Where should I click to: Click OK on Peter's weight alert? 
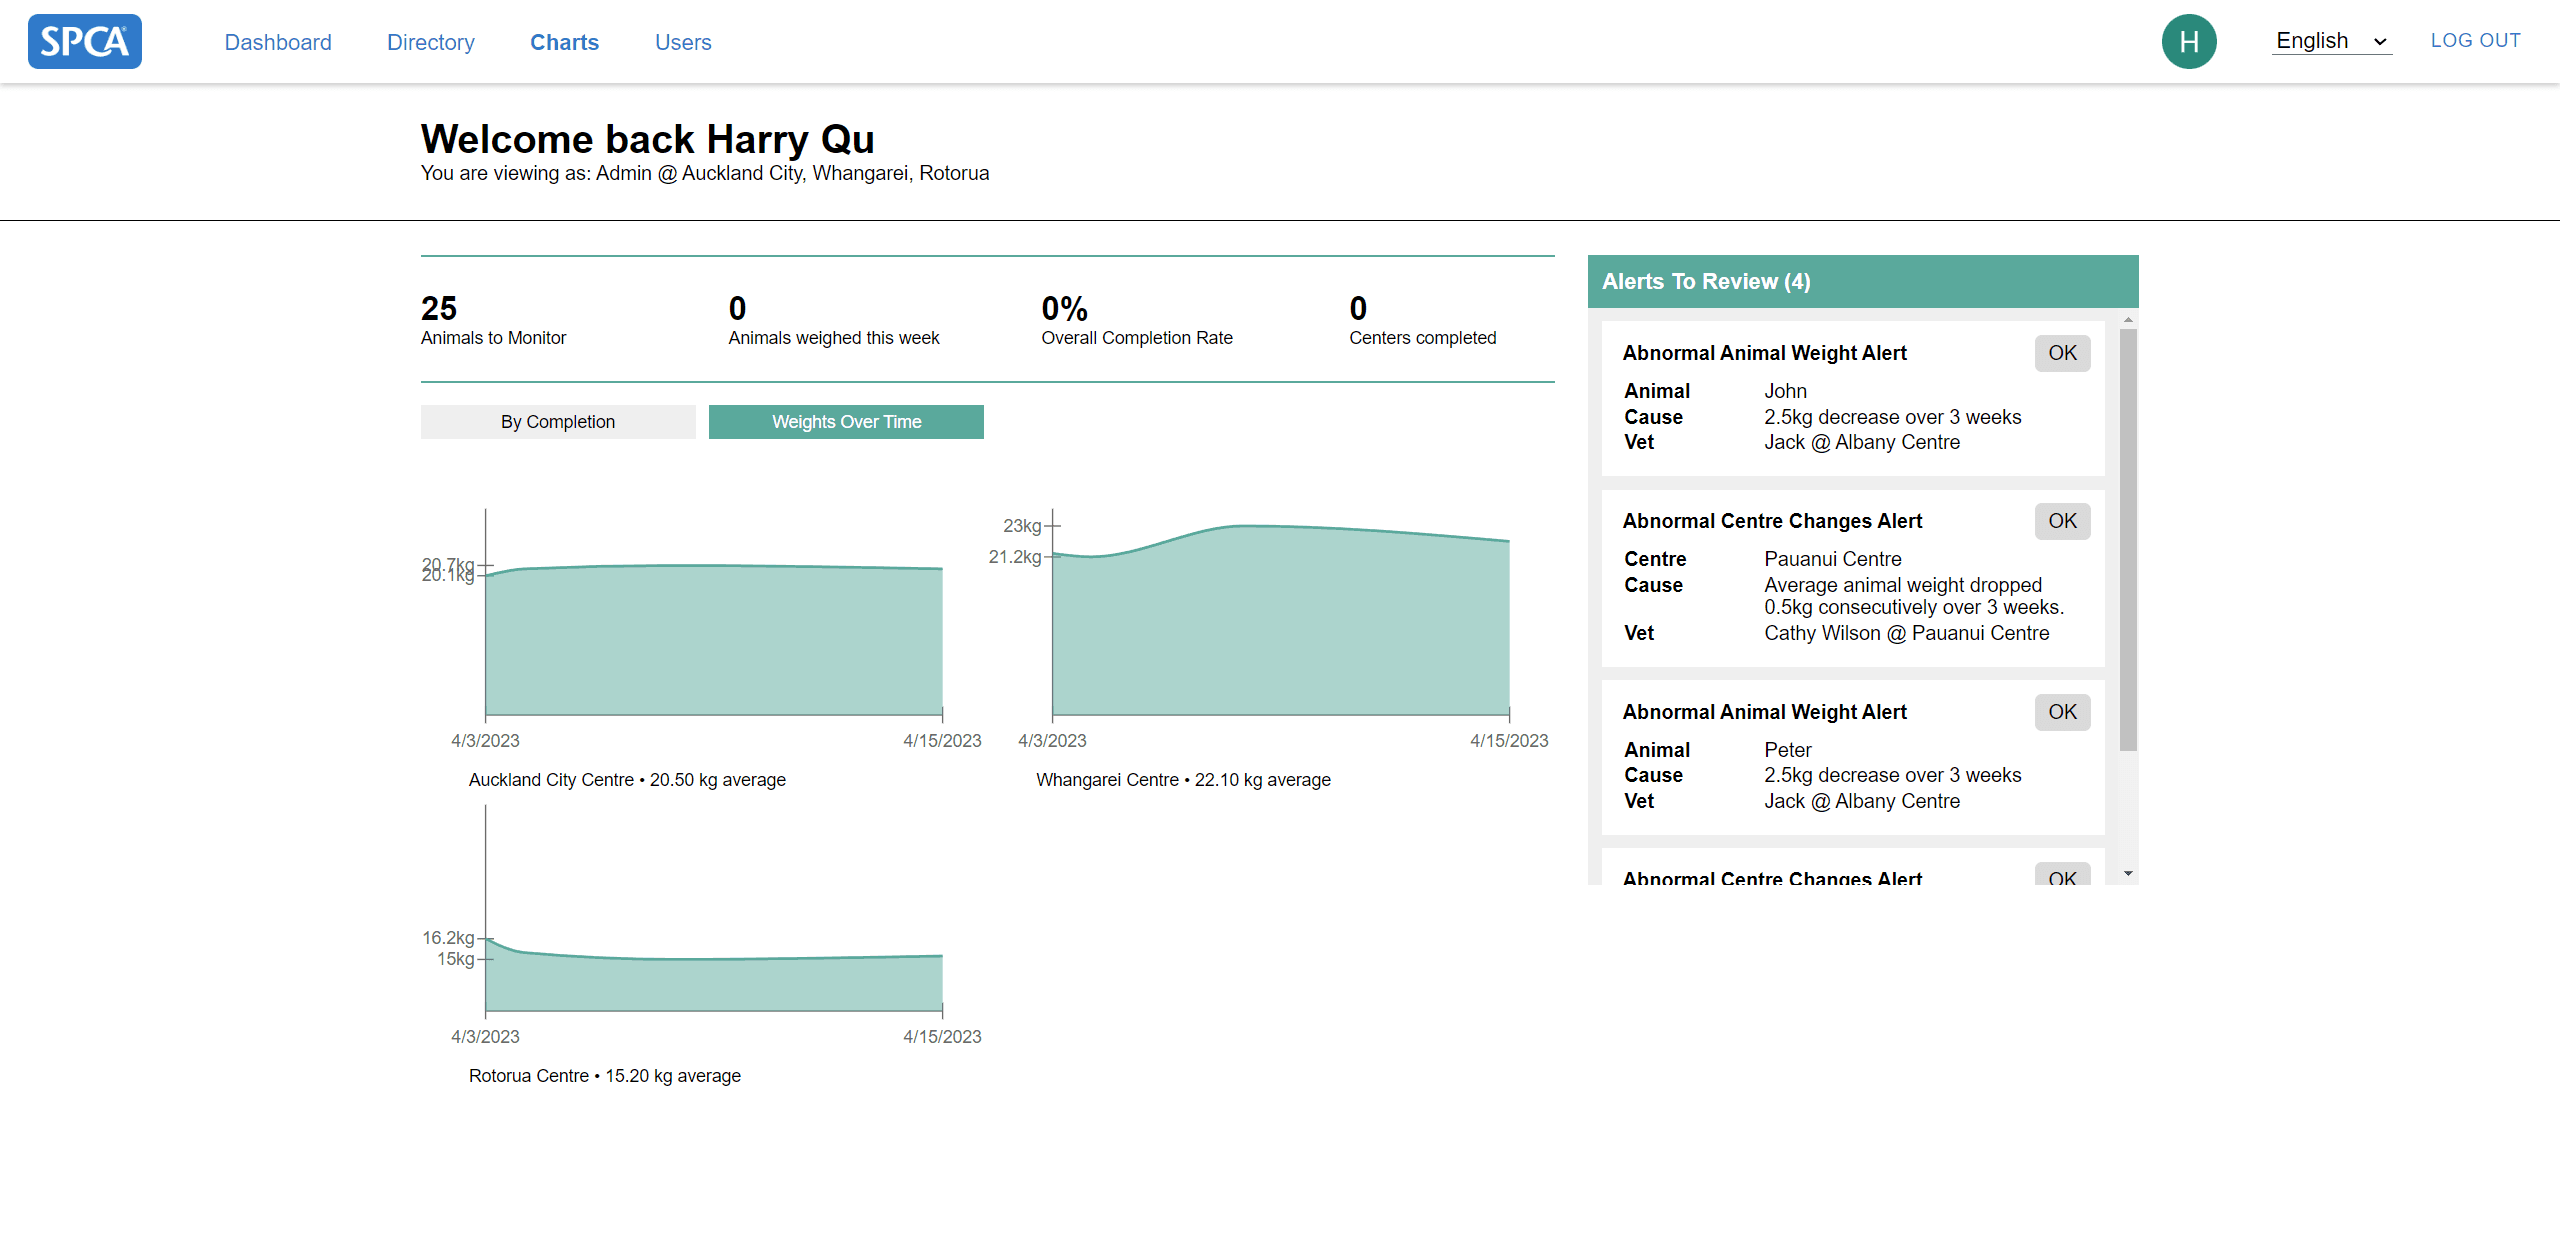2062,712
